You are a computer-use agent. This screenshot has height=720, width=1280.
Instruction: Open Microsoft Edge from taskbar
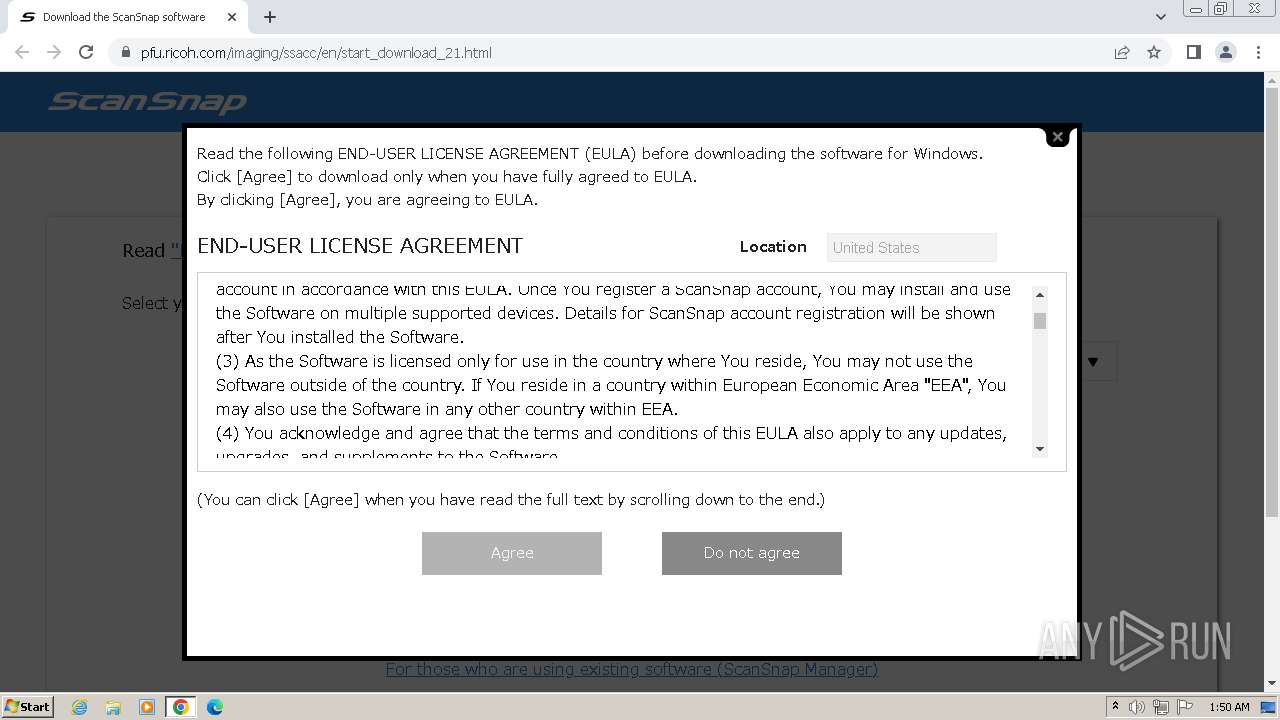215,707
